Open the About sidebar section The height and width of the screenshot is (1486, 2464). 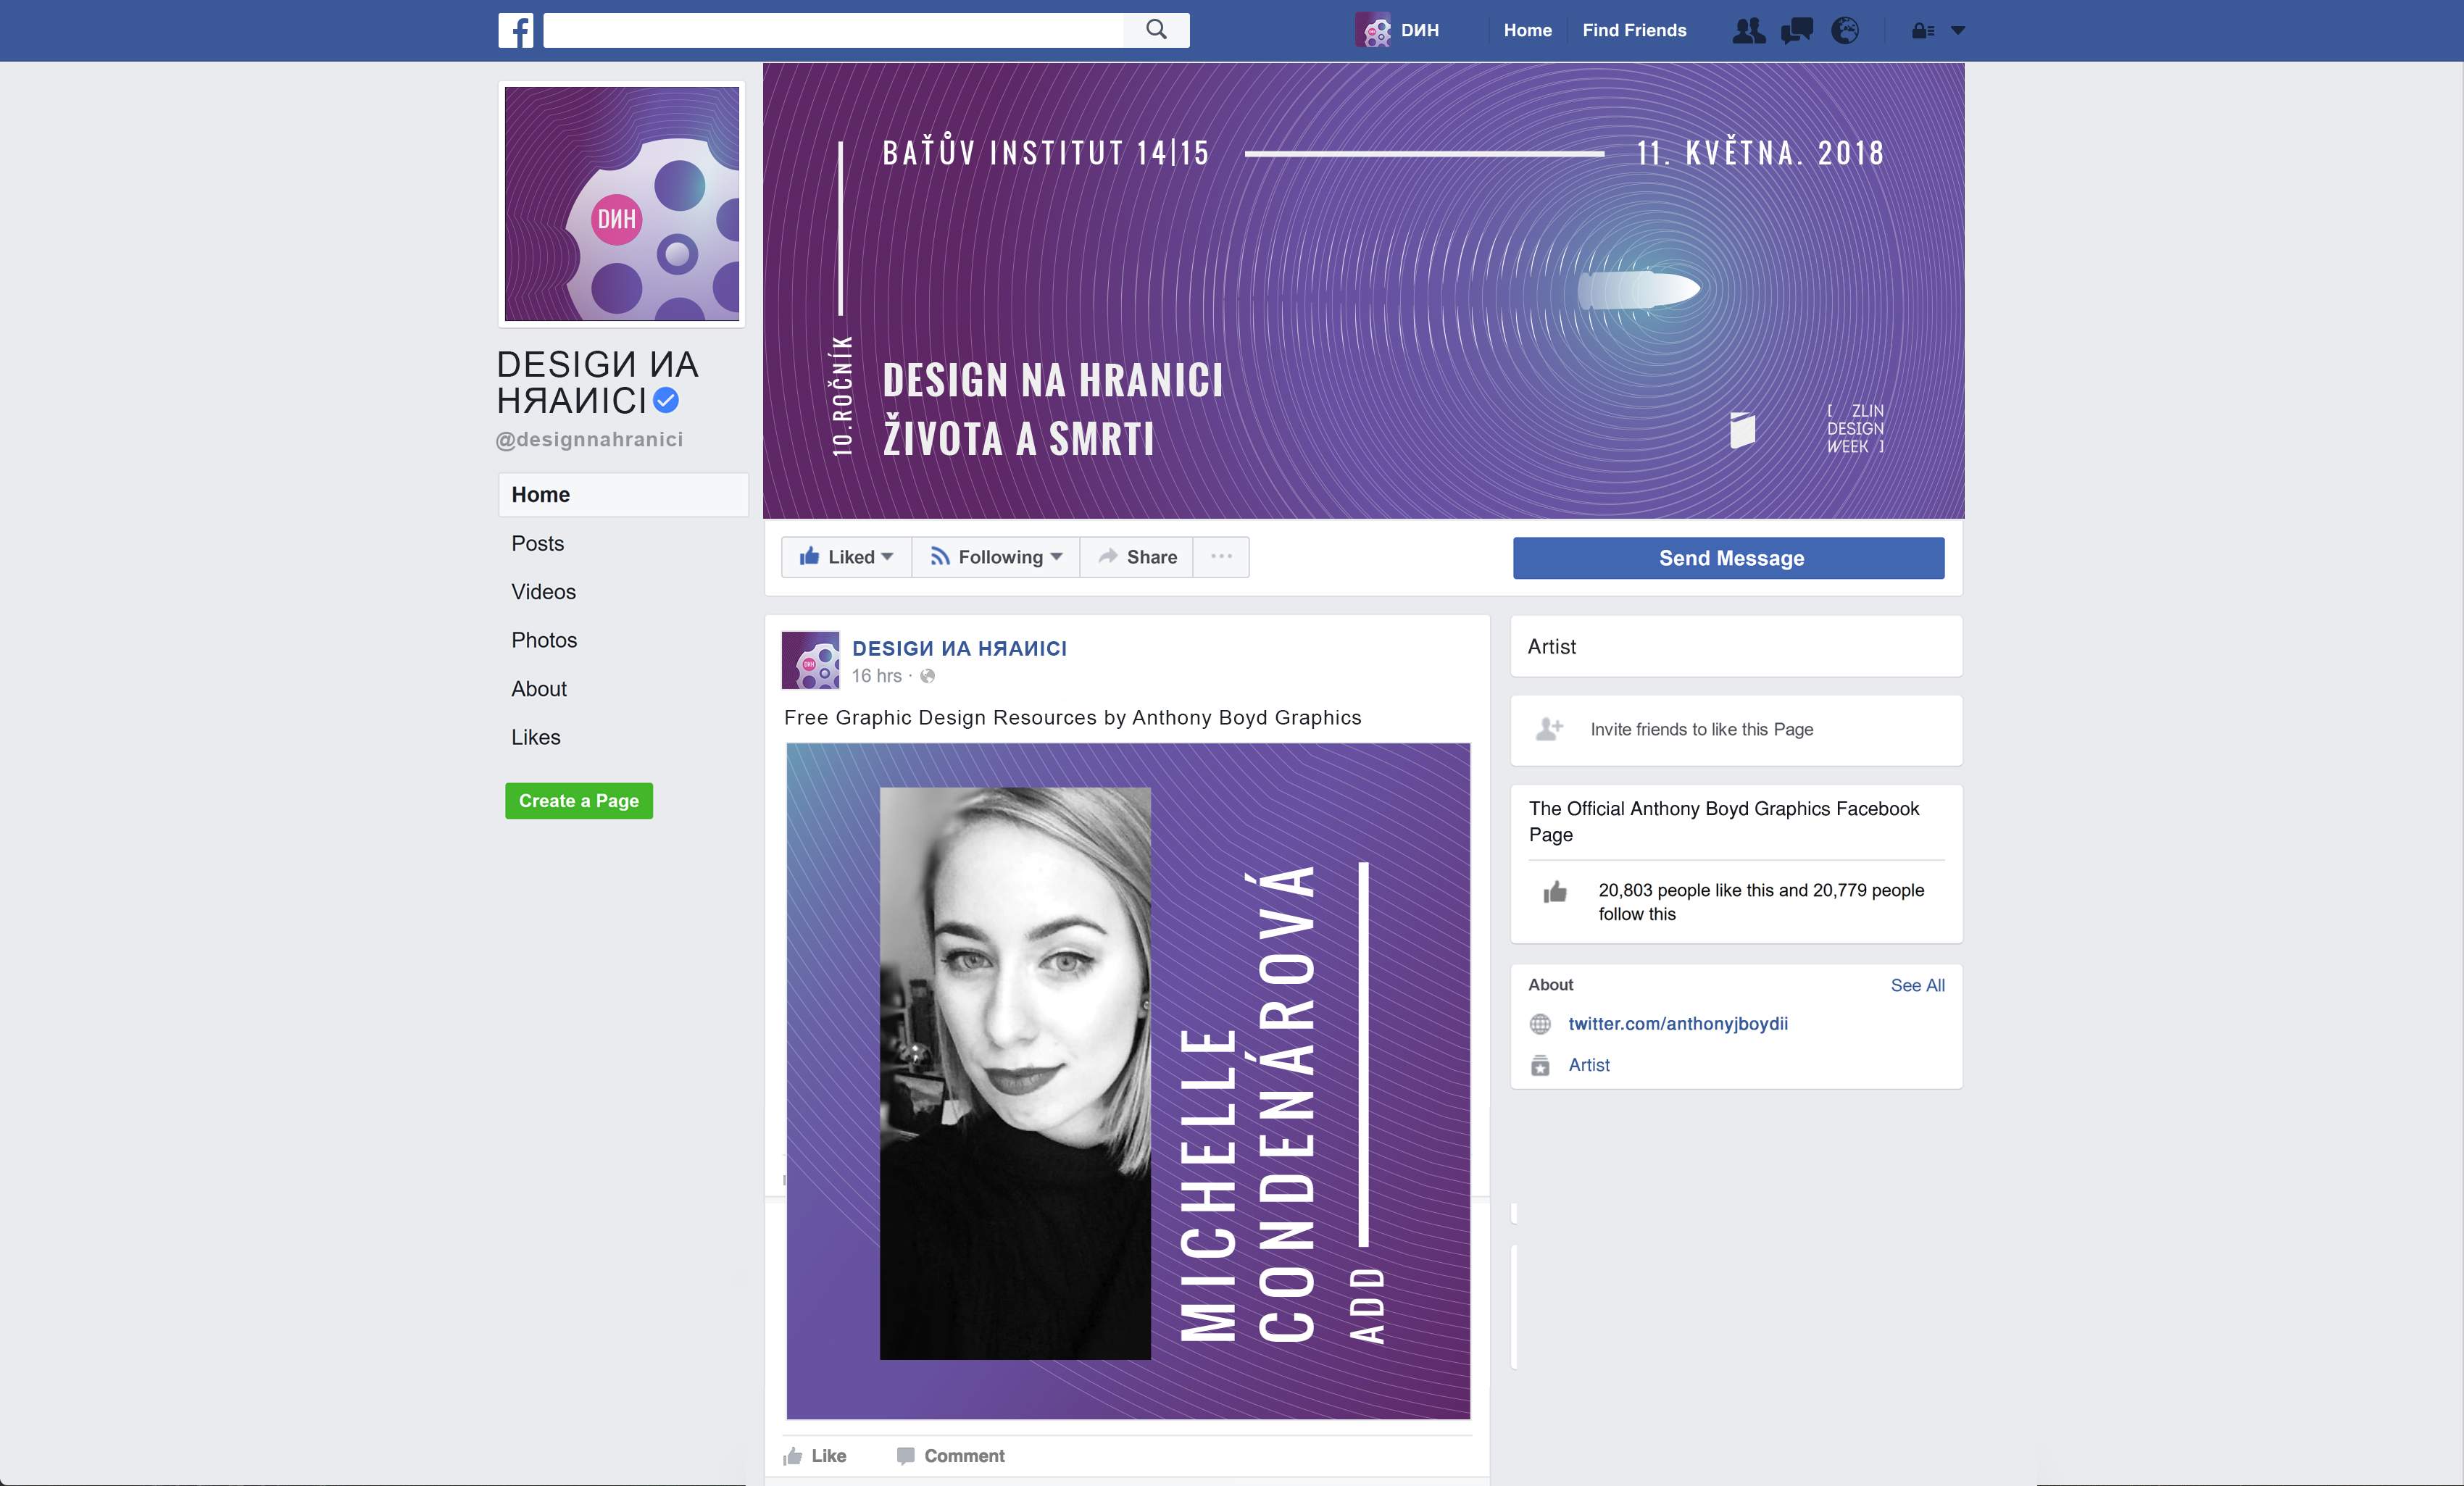pos(539,689)
